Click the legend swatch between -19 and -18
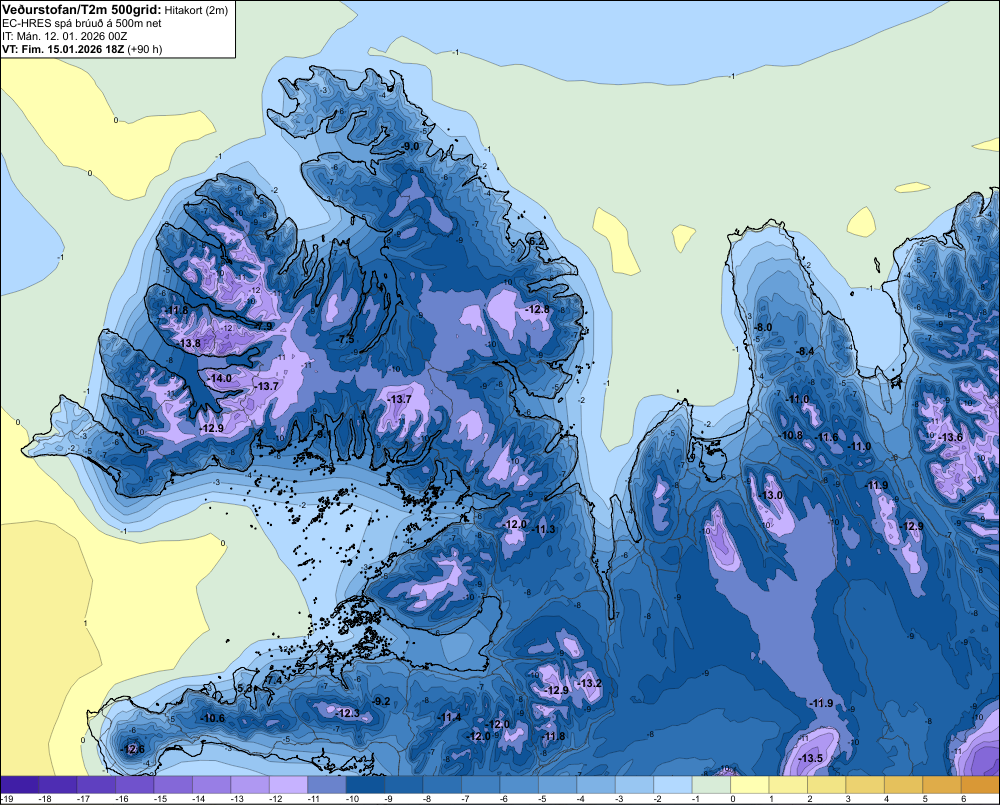Image resolution: width=1000 pixels, height=805 pixels. click(x=20, y=785)
